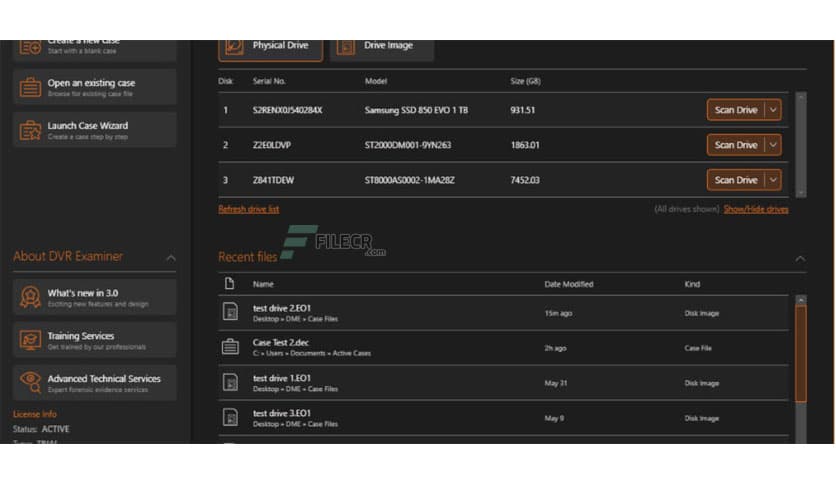
Task: Open Scan Drive dropdown for ST8000AS0002 drive
Action: coord(773,180)
